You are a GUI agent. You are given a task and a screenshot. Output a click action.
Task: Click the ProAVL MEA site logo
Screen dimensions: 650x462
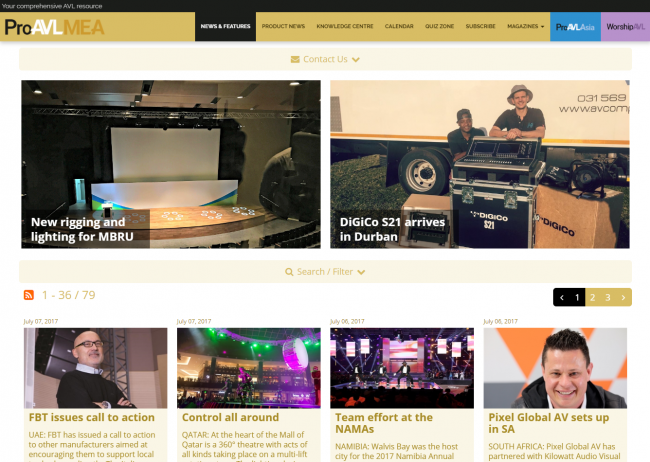pyautogui.click(x=54, y=27)
